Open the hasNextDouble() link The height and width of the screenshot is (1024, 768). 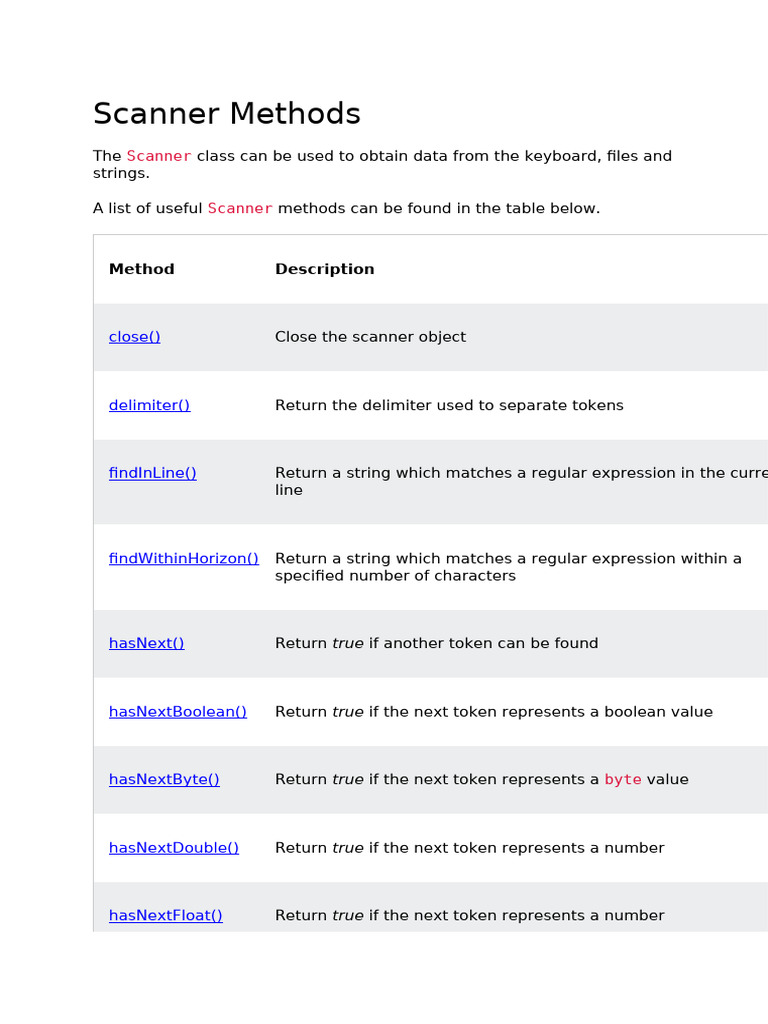[174, 848]
